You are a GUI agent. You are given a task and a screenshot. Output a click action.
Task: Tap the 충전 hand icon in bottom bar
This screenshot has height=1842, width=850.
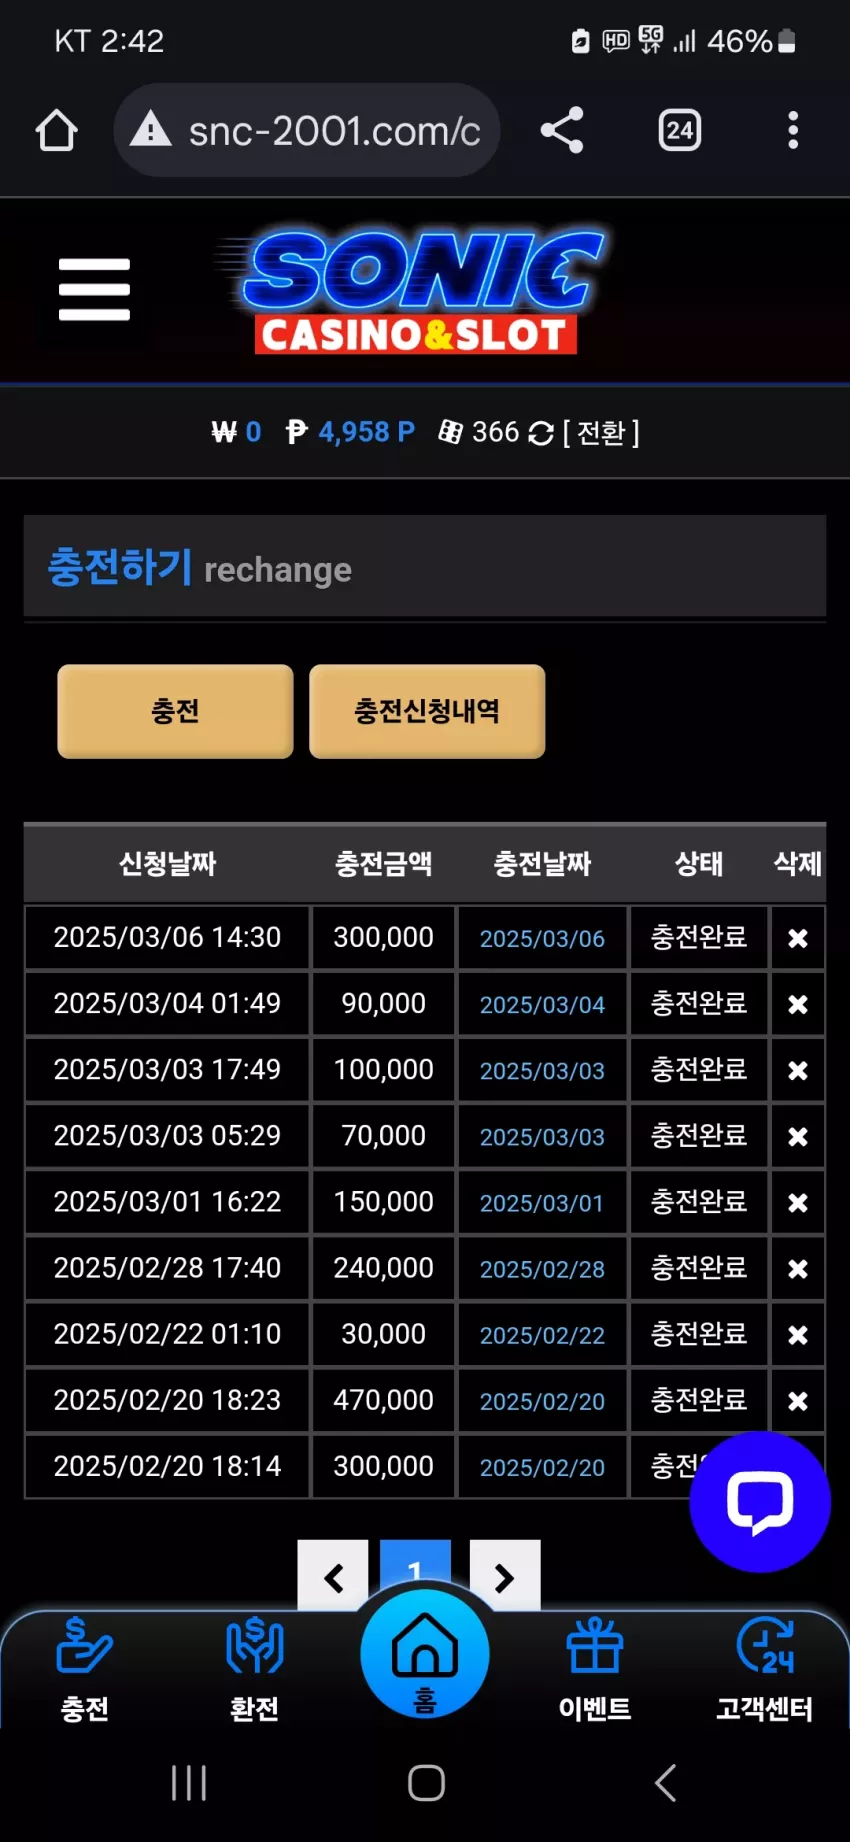pos(85,1668)
